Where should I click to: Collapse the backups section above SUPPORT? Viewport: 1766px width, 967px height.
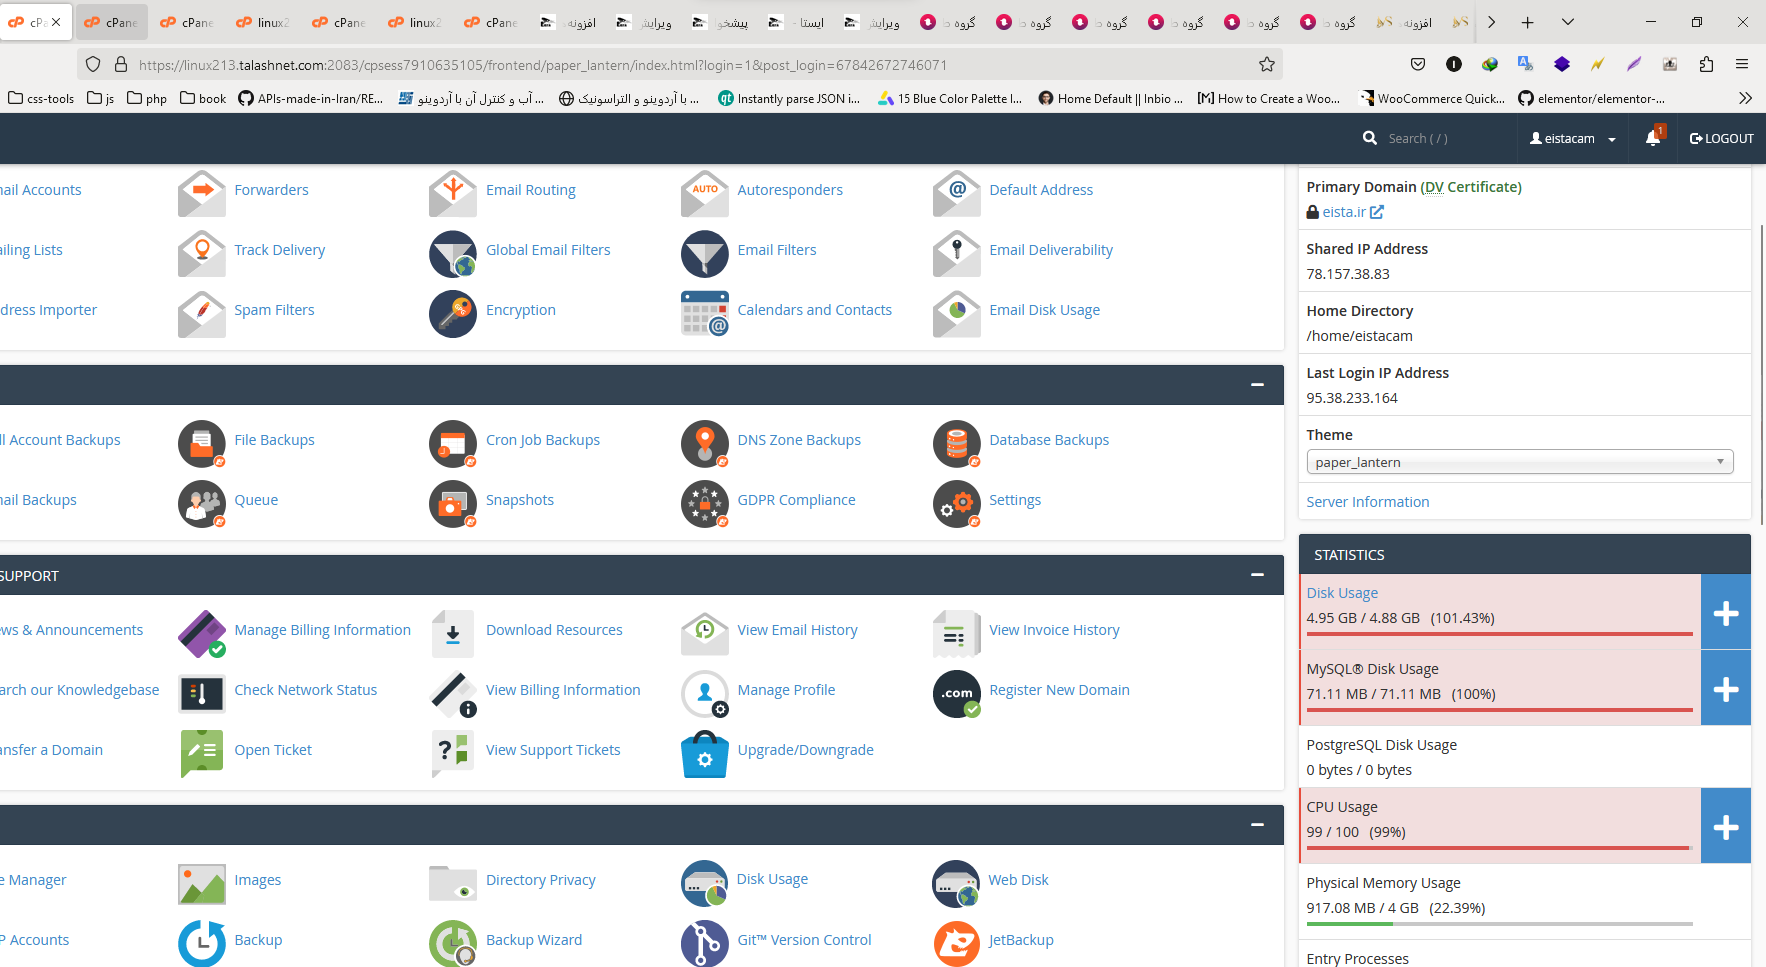[x=1257, y=385]
